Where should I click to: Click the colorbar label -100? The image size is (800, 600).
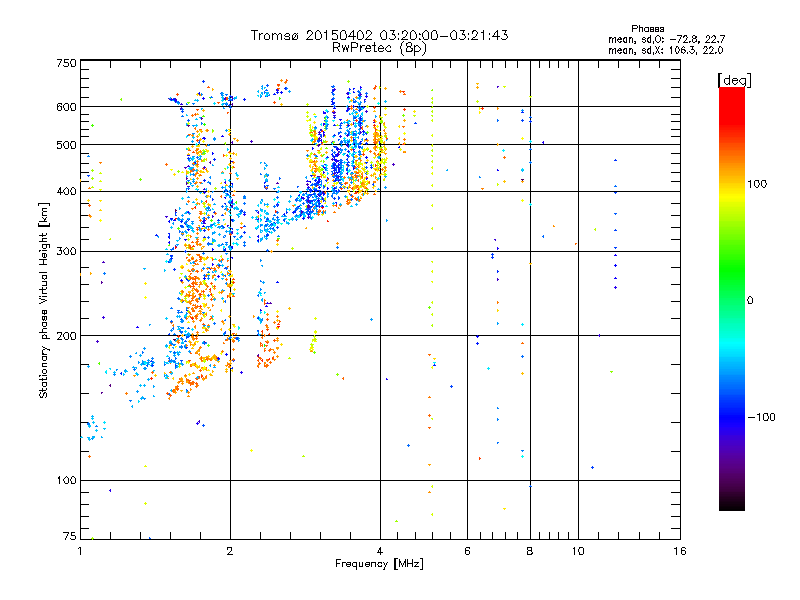[761, 417]
